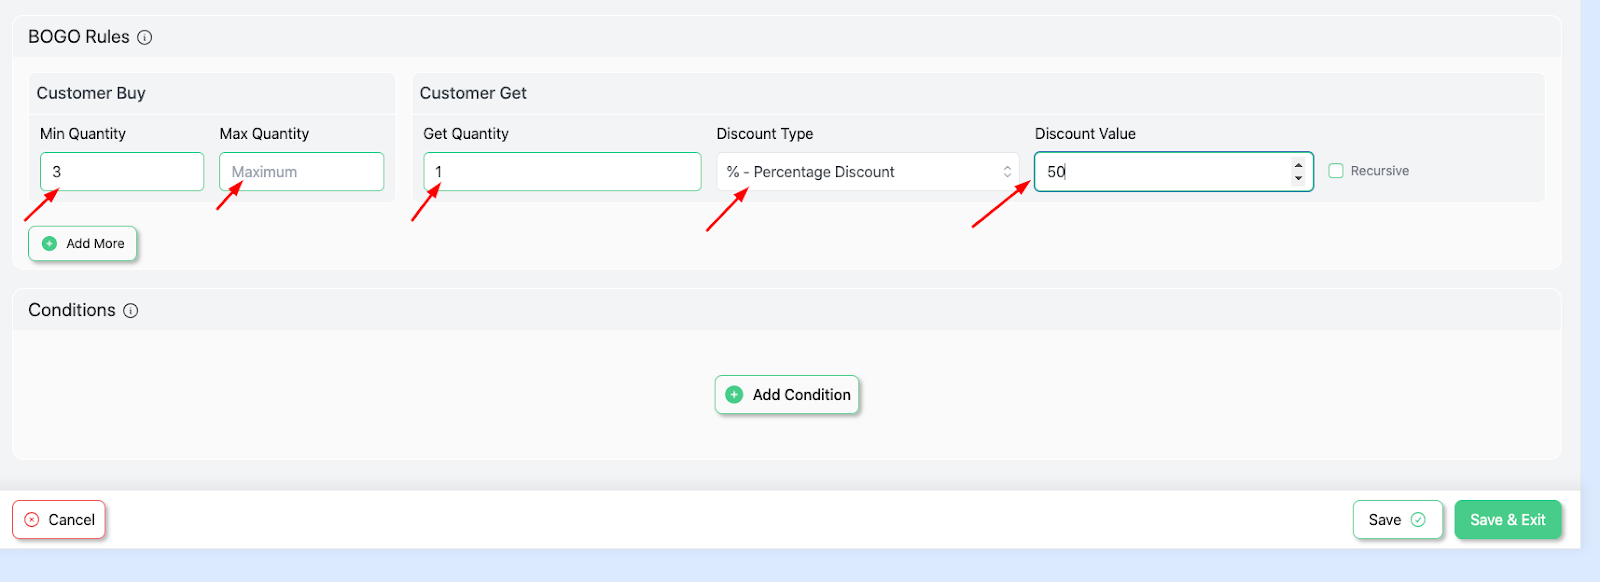Viewport: 1600px width, 582px height.
Task: Click the Save & Exit button
Action: (1508, 520)
